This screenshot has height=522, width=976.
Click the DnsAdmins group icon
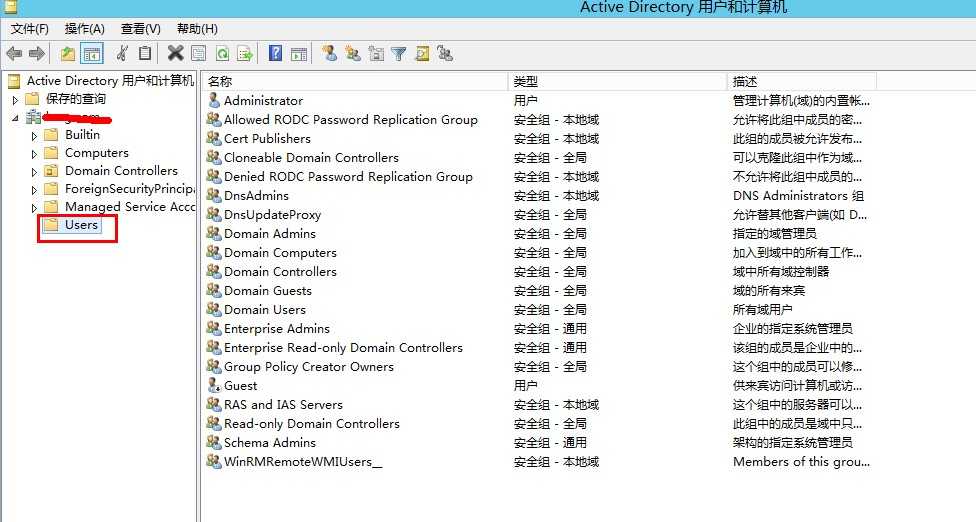214,195
